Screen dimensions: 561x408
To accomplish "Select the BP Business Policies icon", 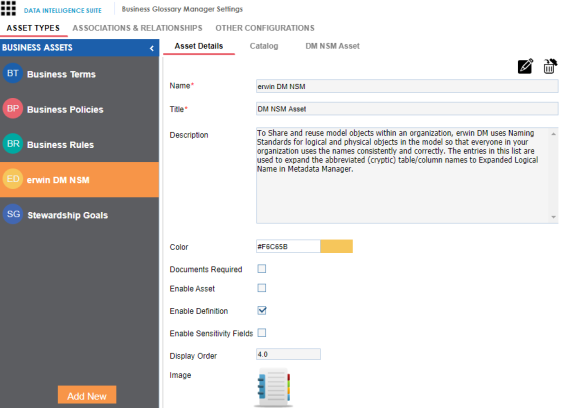I will click(13, 108).
